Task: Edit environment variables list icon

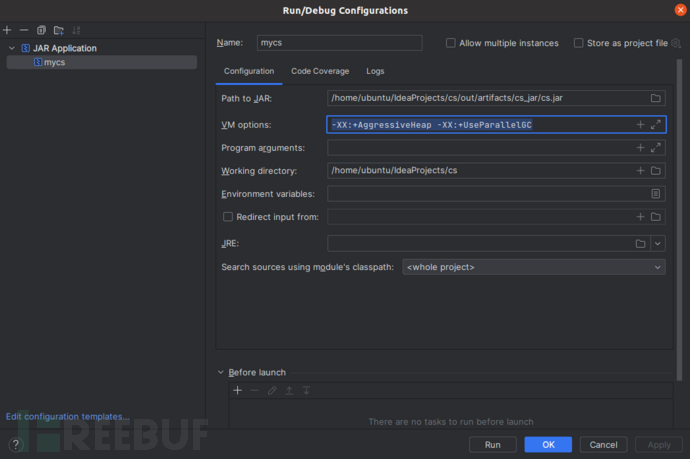Action: coord(656,193)
